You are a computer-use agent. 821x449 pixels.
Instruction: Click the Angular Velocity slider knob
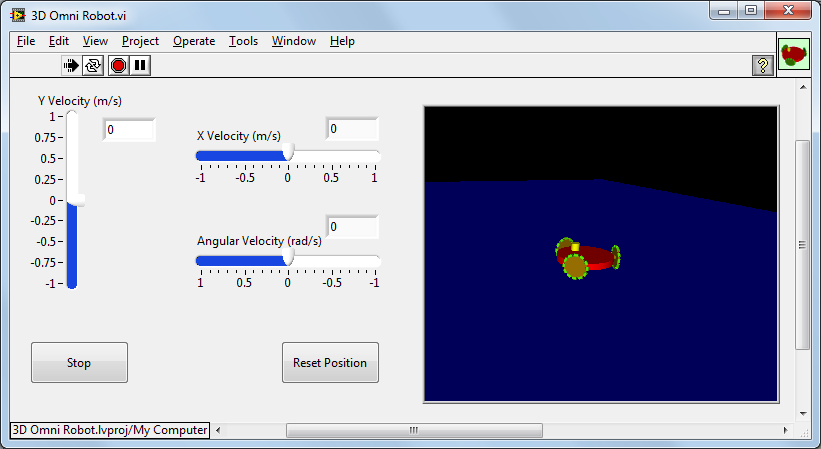(288, 258)
